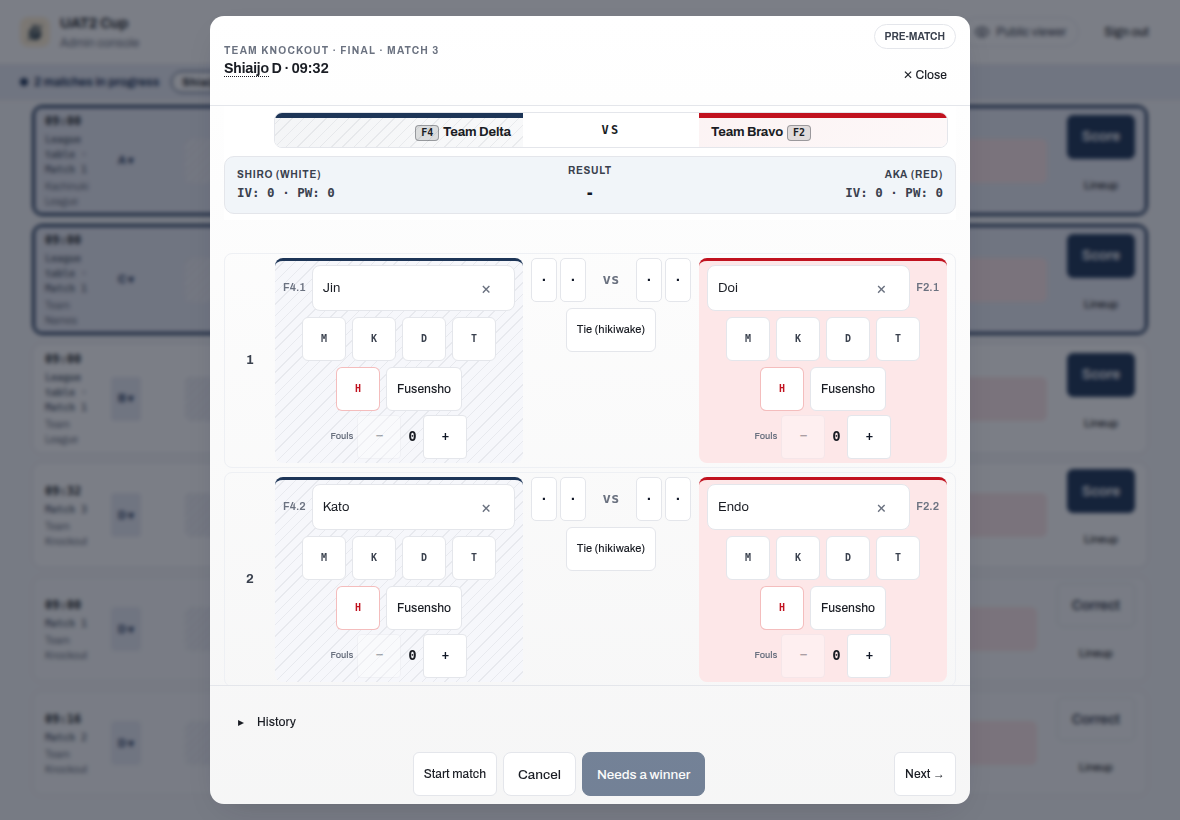1180x820 pixels.
Task: Increase Doi's fouls with plus
Action: tap(869, 436)
